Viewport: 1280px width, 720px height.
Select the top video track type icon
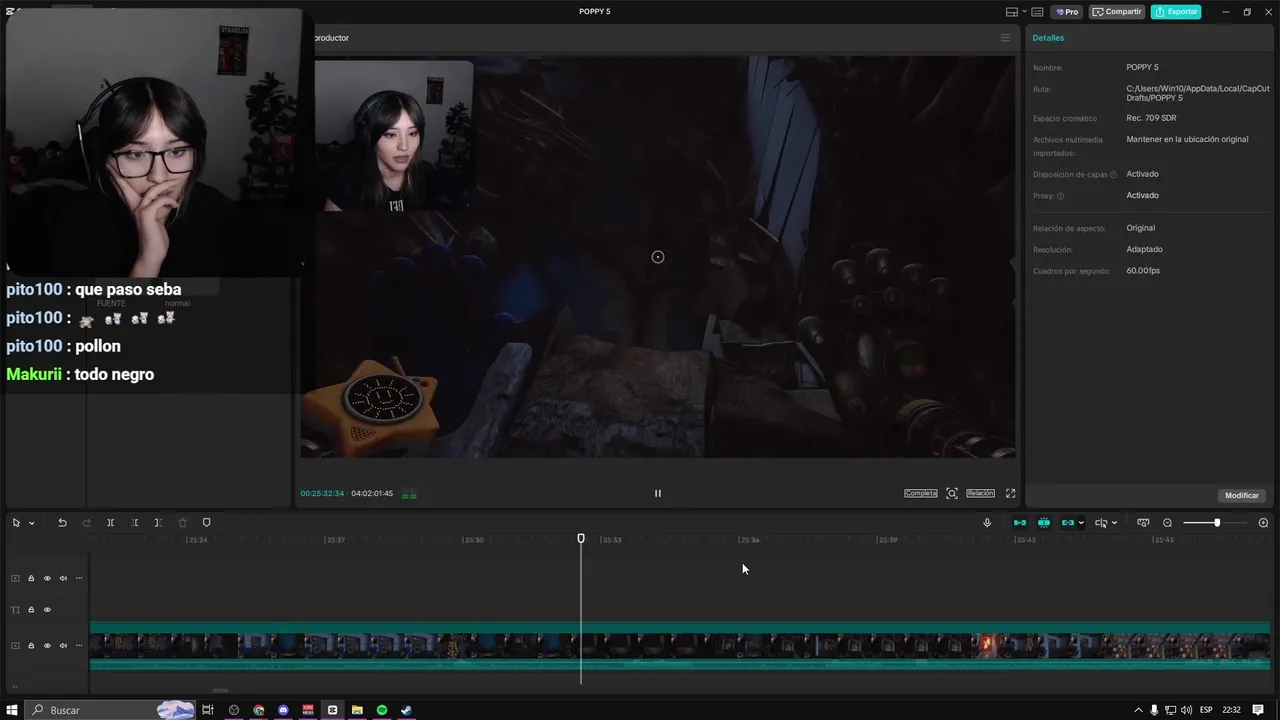pyautogui.click(x=15, y=578)
